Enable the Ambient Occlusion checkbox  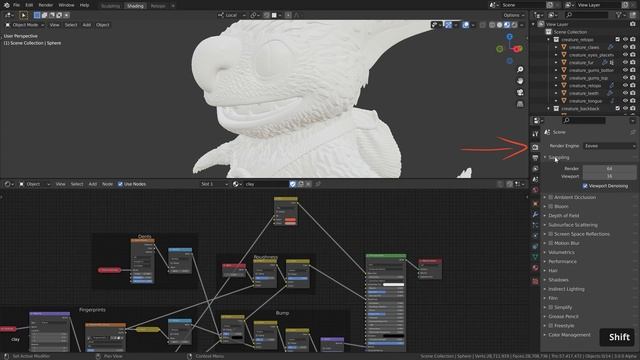551,197
